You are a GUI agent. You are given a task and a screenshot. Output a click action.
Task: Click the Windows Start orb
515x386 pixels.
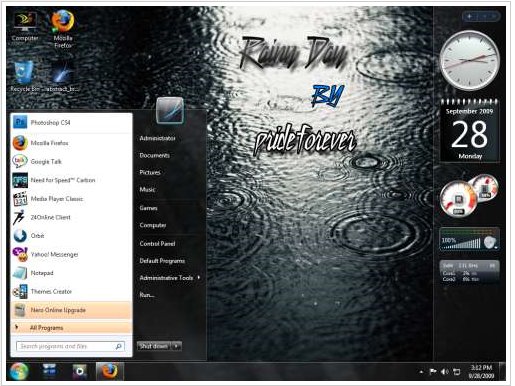[x=19, y=371]
